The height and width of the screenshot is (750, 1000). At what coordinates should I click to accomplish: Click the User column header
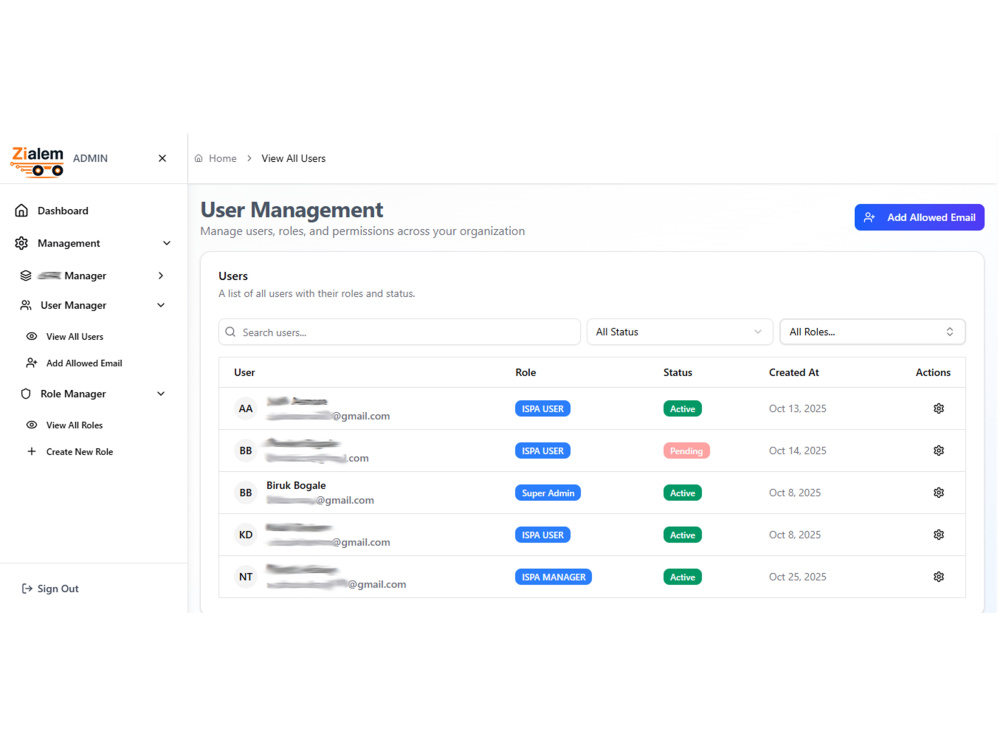pyautogui.click(x=244, y=372)
